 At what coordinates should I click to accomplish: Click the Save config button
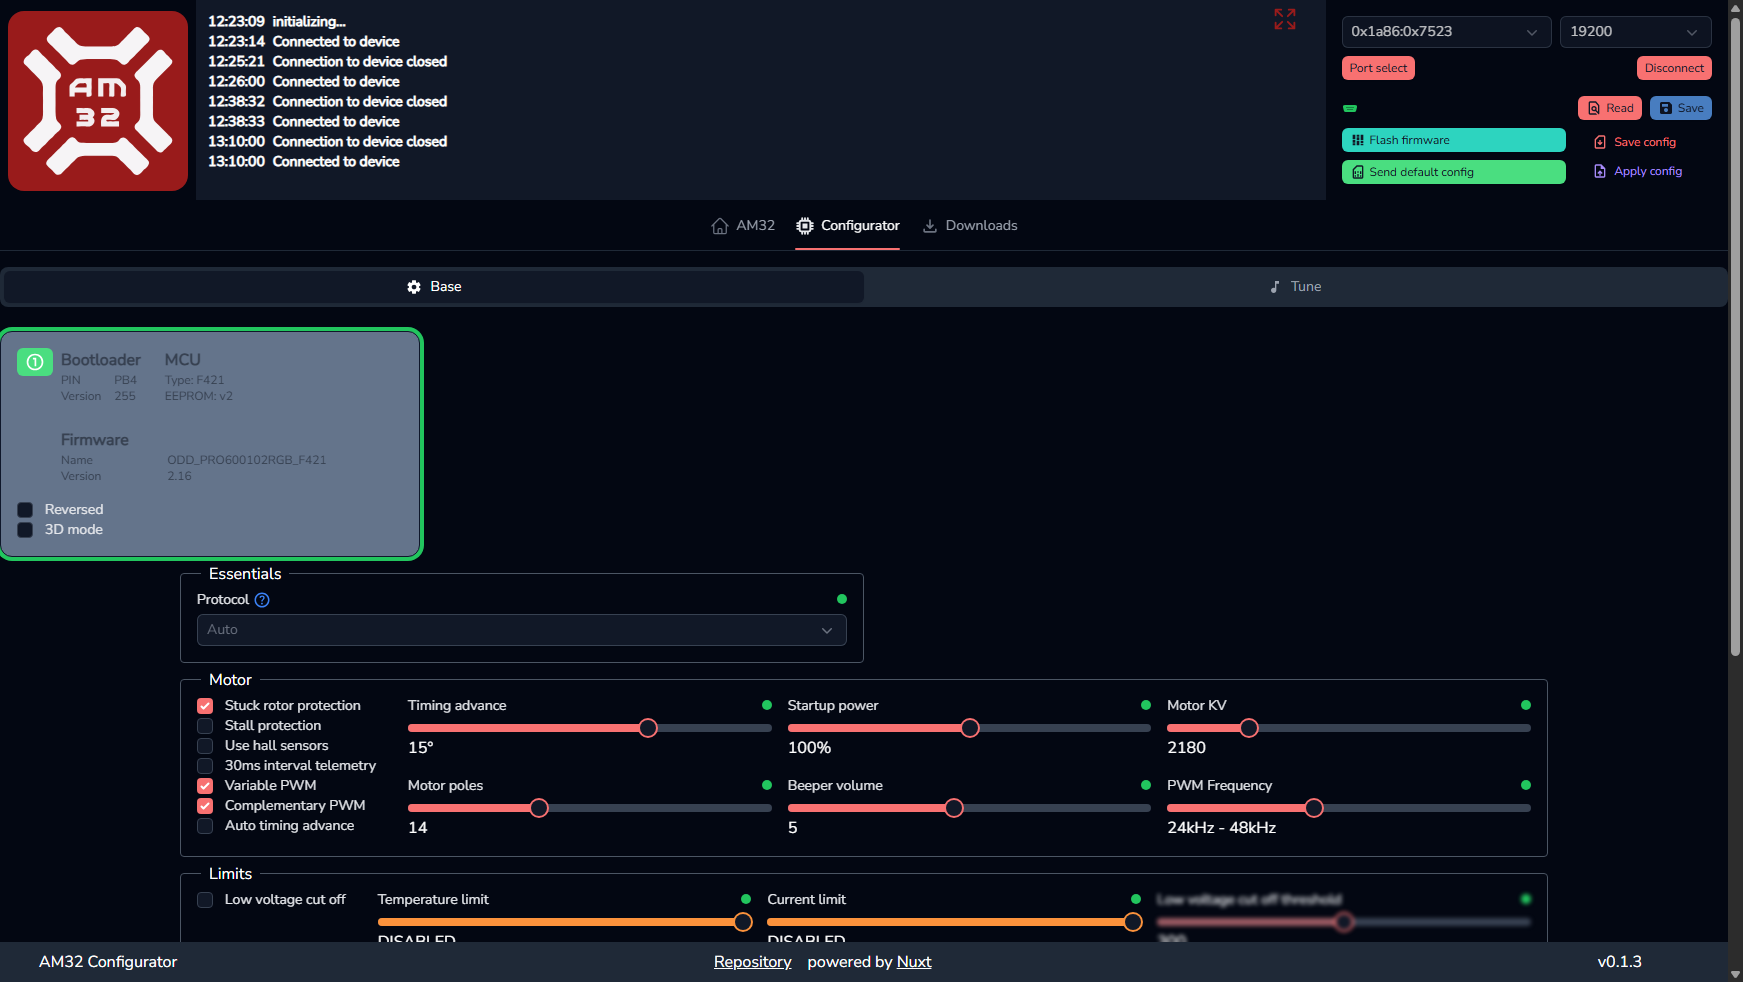tap(1635, 142)
